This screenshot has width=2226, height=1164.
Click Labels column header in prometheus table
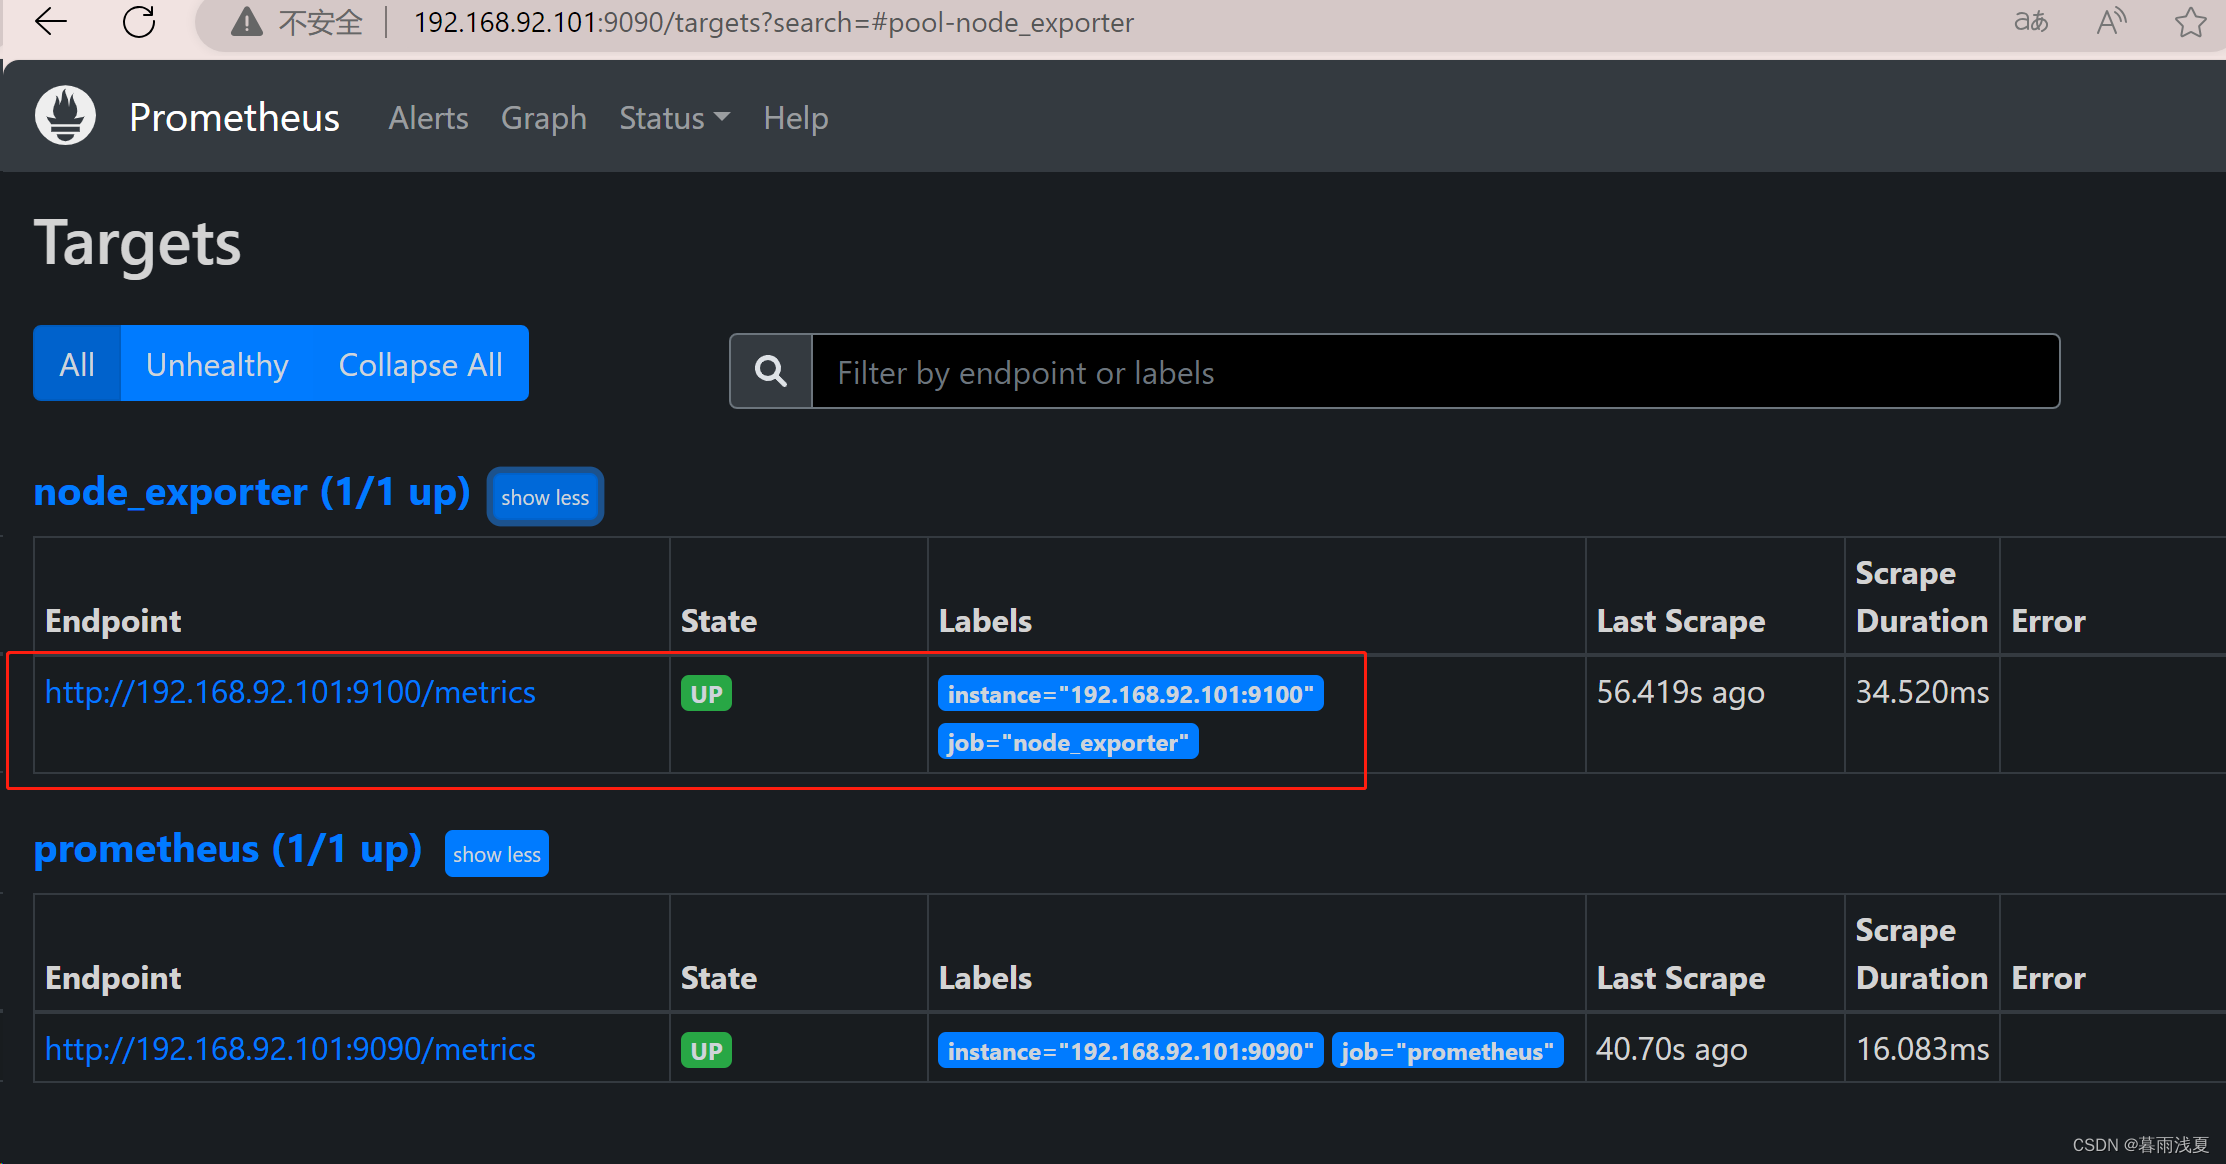[985, 978]
